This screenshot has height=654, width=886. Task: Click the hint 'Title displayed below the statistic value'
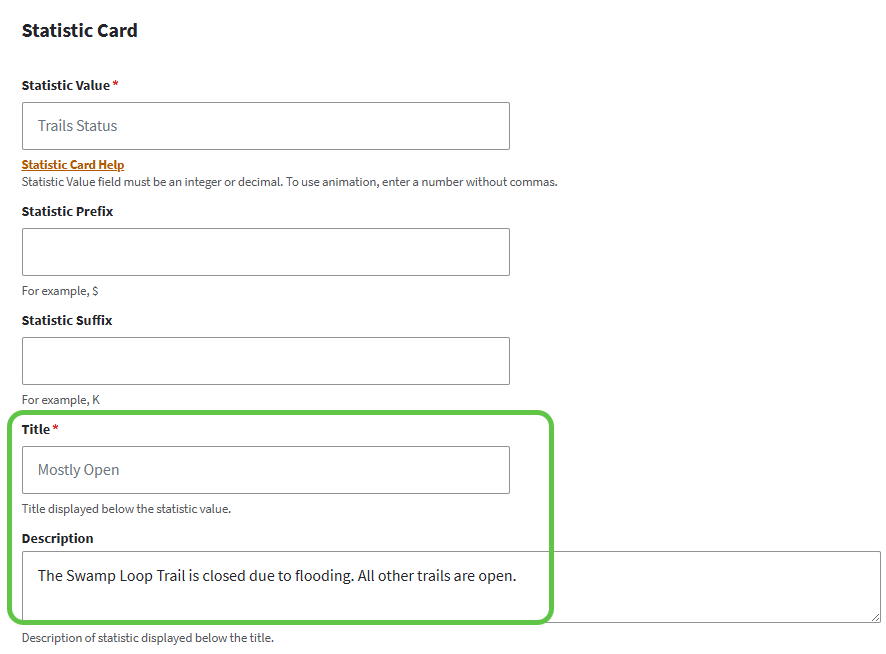[x=126, y=509]
